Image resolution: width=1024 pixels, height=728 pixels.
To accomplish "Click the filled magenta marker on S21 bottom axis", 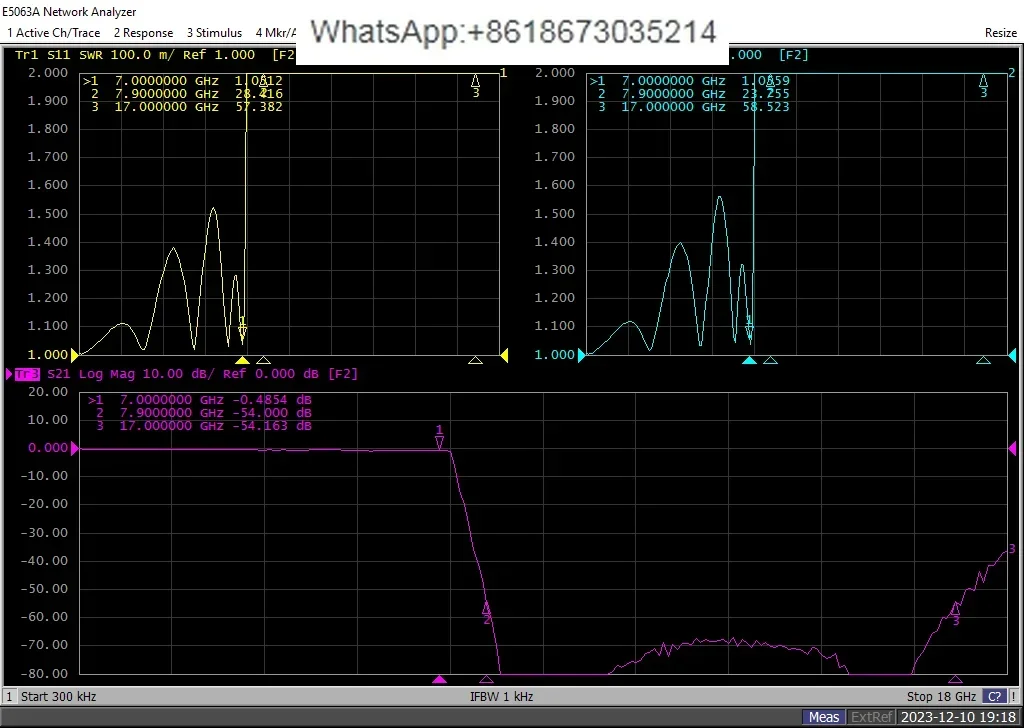I will coord(439,680).
